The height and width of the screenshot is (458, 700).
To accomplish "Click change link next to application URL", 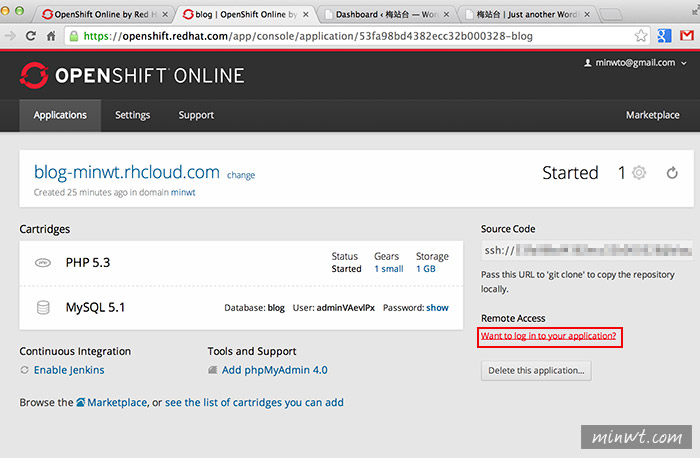I will click(241, 175).
